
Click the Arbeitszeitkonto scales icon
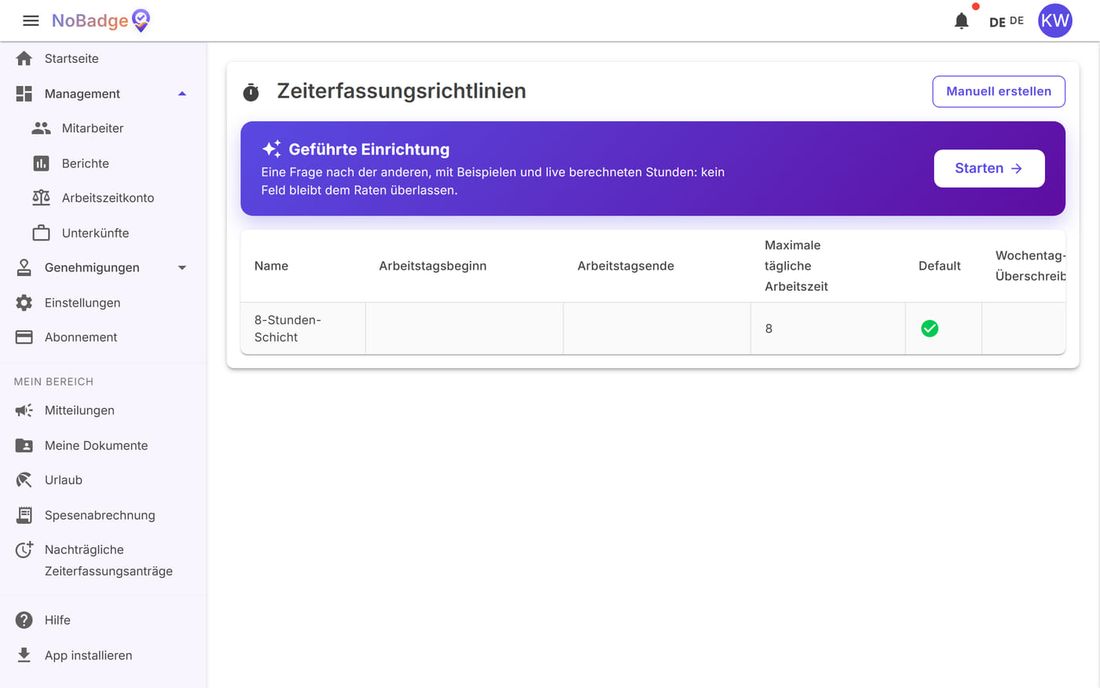(41, 198)
